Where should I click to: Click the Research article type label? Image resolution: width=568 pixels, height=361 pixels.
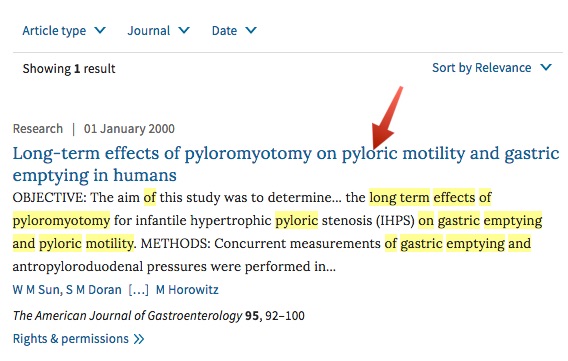tap(38, 129)
